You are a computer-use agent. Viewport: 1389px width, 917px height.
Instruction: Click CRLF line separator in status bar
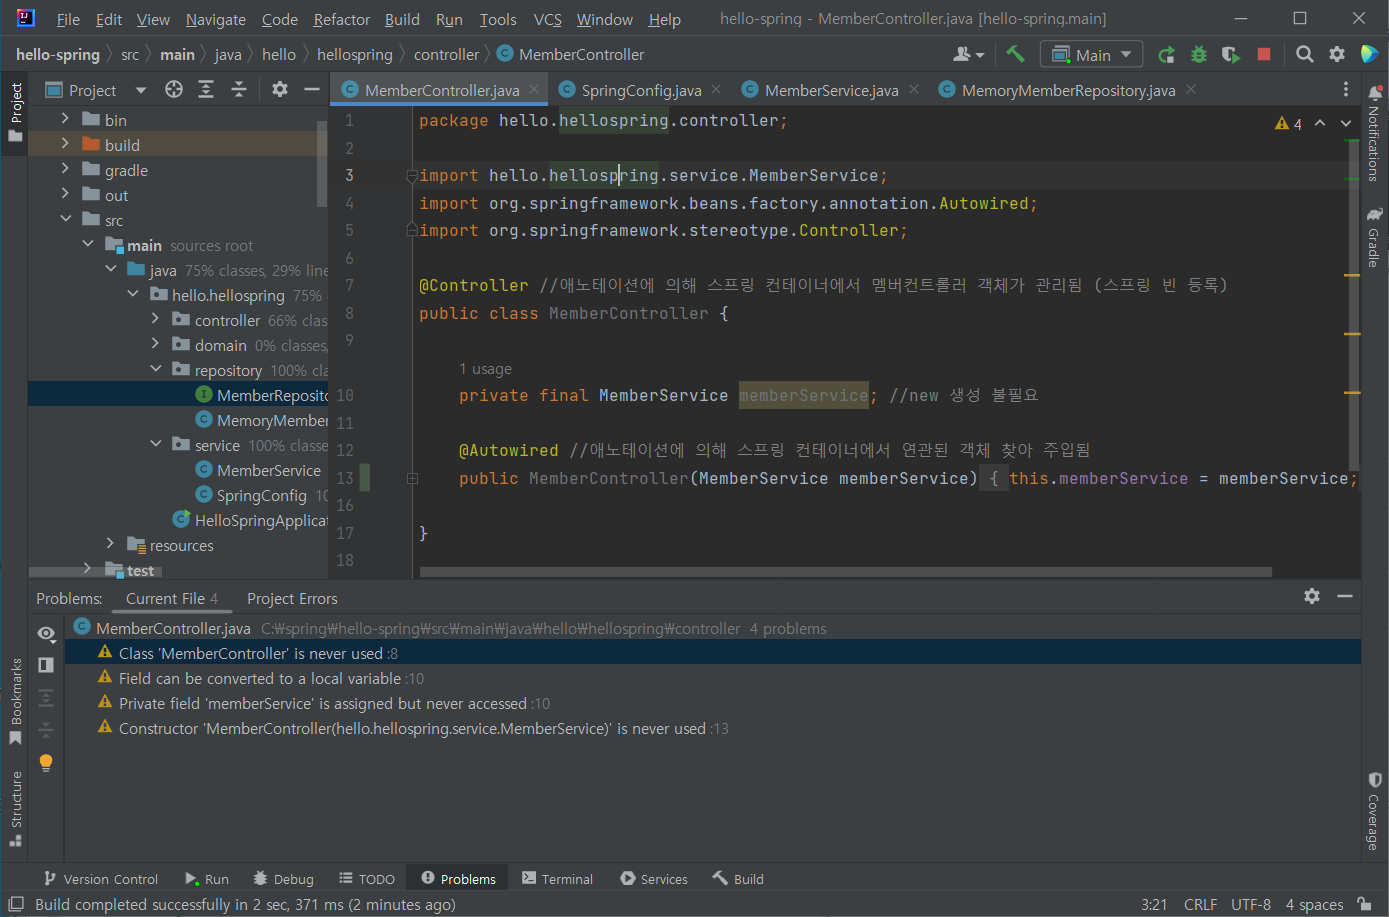(1200, 904)
